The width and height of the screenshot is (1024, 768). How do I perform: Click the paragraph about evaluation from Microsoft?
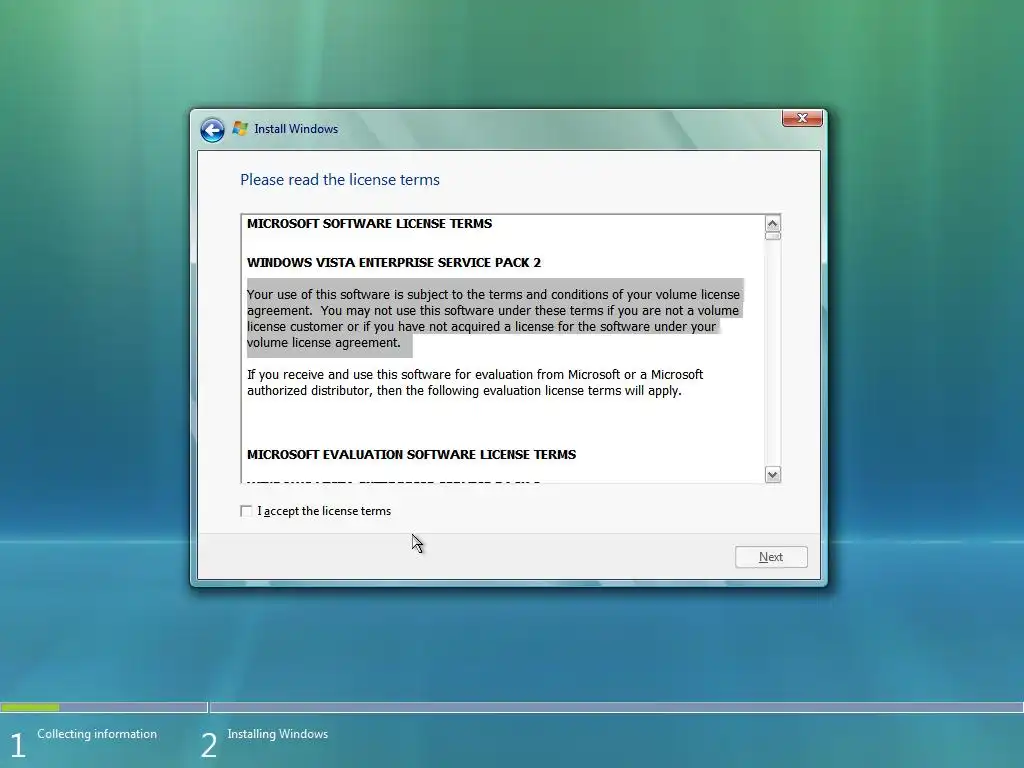click(x=475, y=383)
